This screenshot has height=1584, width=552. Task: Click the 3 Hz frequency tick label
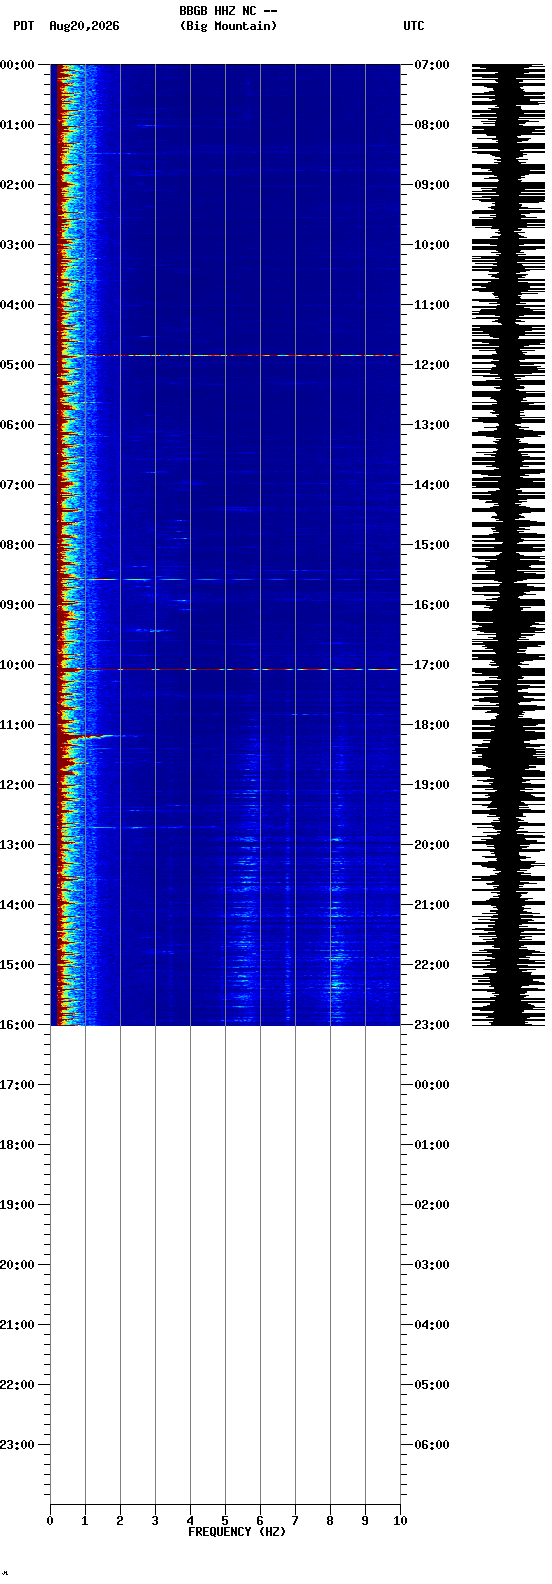coord(155,1521)
